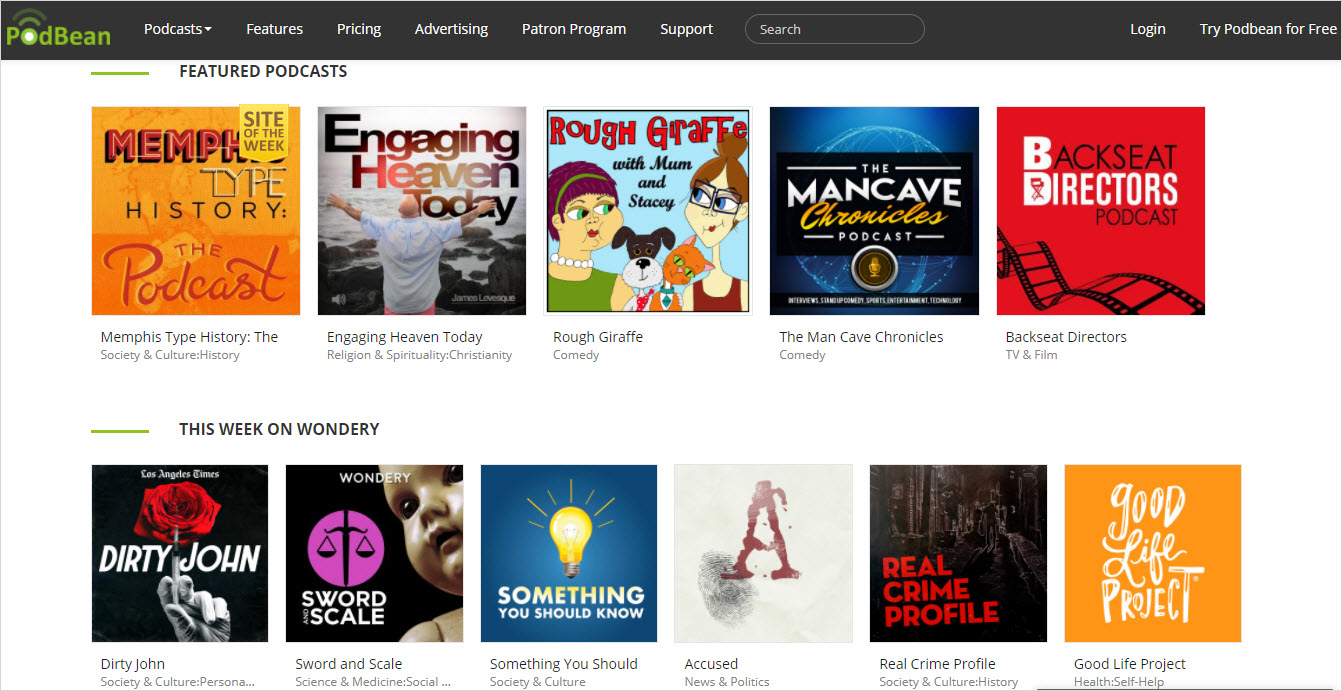The image size is (1342, 691).
Task: Open the Accused podcast cover
Action: click(x=764, y=553)
